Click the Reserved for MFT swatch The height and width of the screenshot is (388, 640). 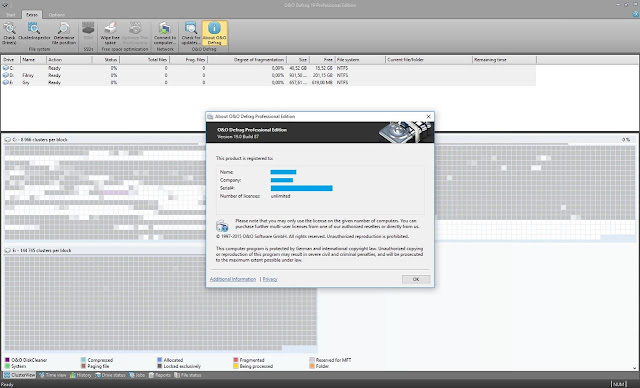[312, 360]
